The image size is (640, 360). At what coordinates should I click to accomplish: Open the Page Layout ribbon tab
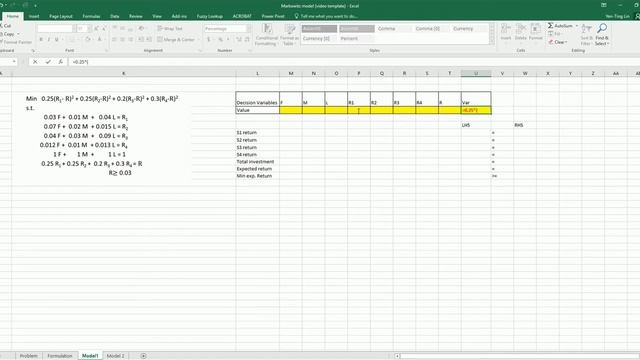[x=61, y=16]
